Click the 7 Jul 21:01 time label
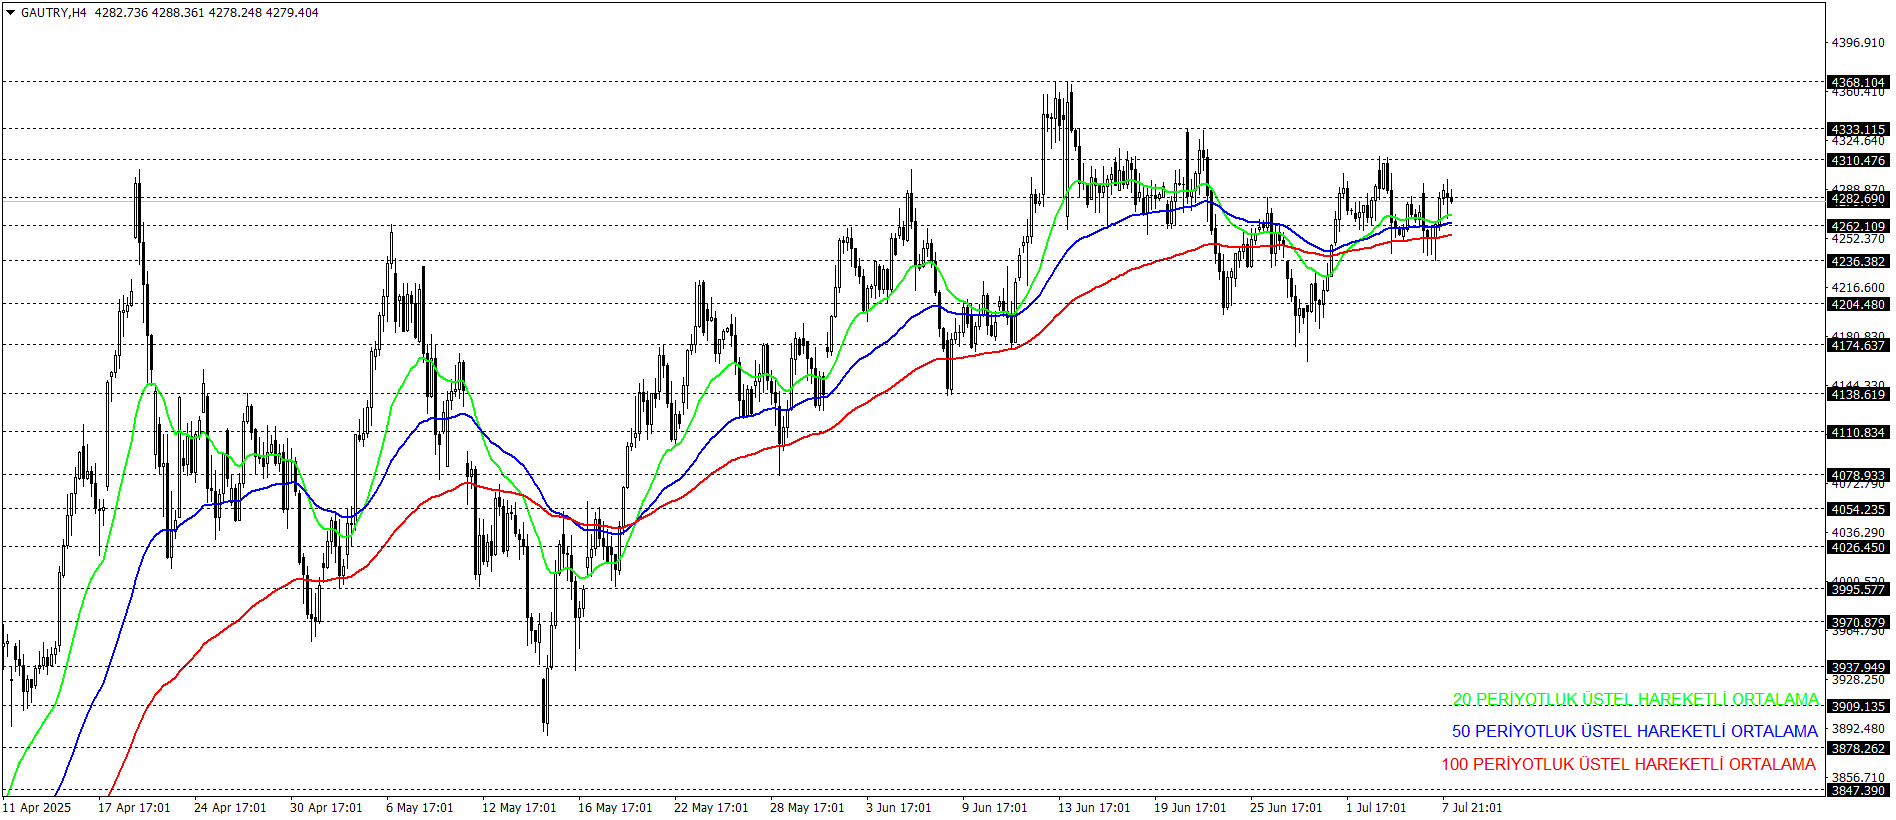The height and width of the screenshot is (820, 1896). 1472,808
